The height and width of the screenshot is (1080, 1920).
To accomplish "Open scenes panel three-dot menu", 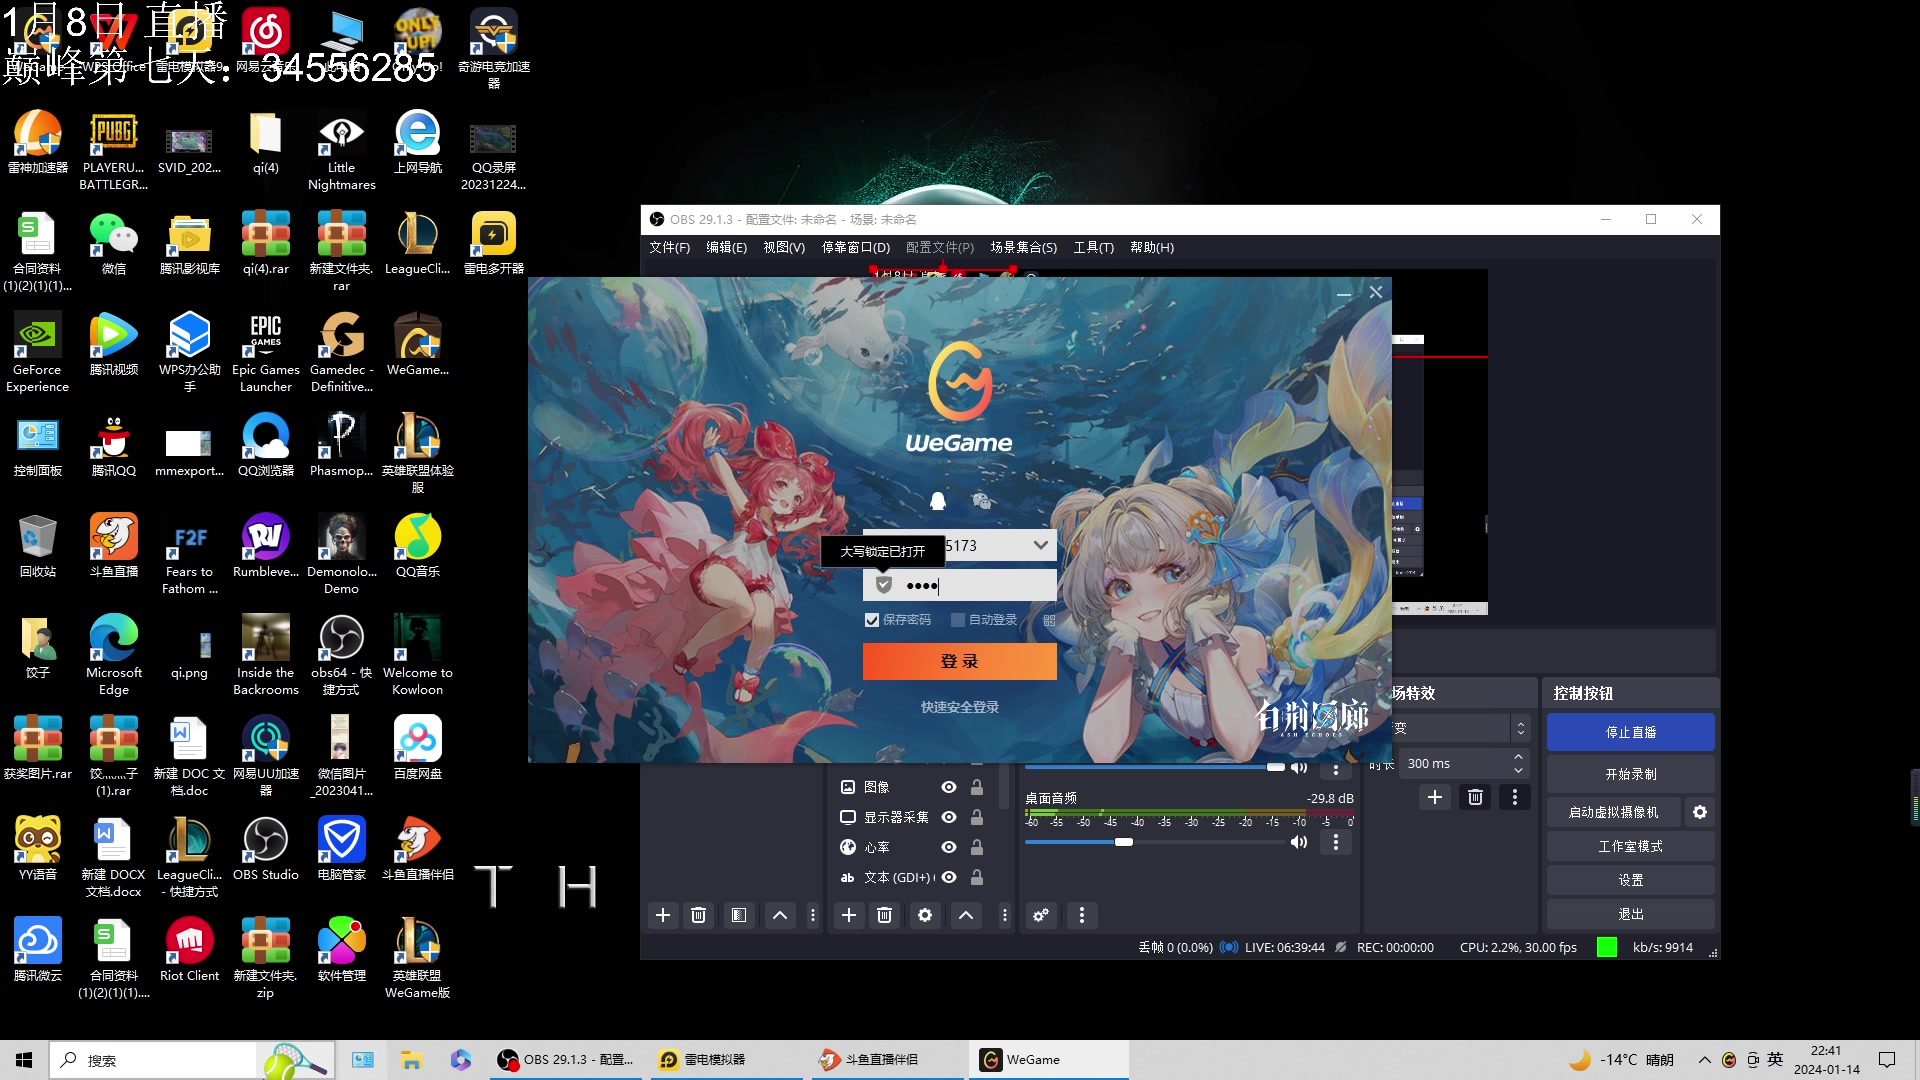I will pyautogui.click(x=813, y=915).
